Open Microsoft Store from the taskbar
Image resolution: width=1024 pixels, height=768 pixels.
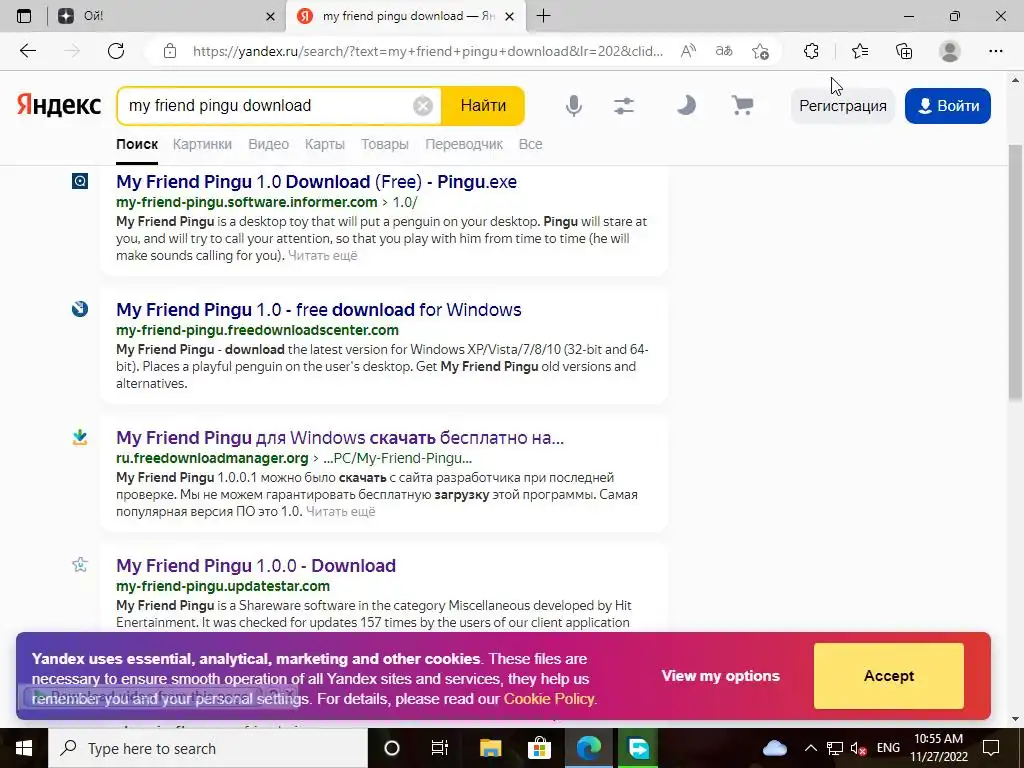coord(539,748)
